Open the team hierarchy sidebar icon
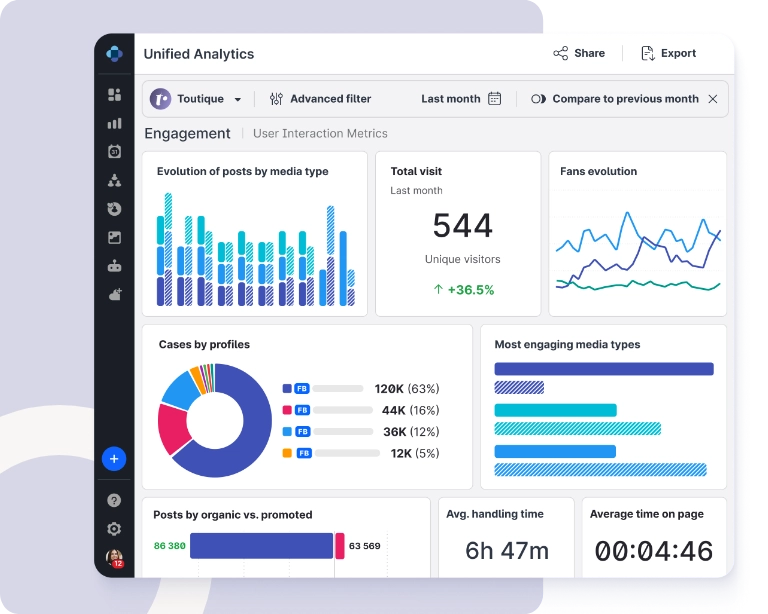This screenshot has height=614, width=768. (x=114, y=181)
